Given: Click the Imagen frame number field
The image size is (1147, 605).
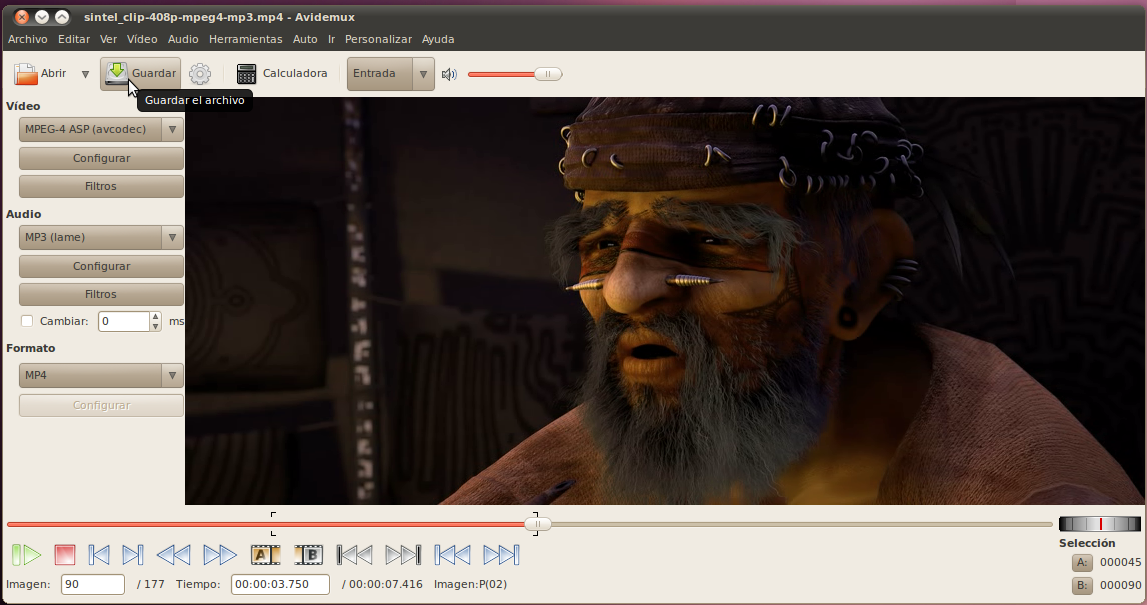Looking at the screenshot, I should click(x=93, y=585).
